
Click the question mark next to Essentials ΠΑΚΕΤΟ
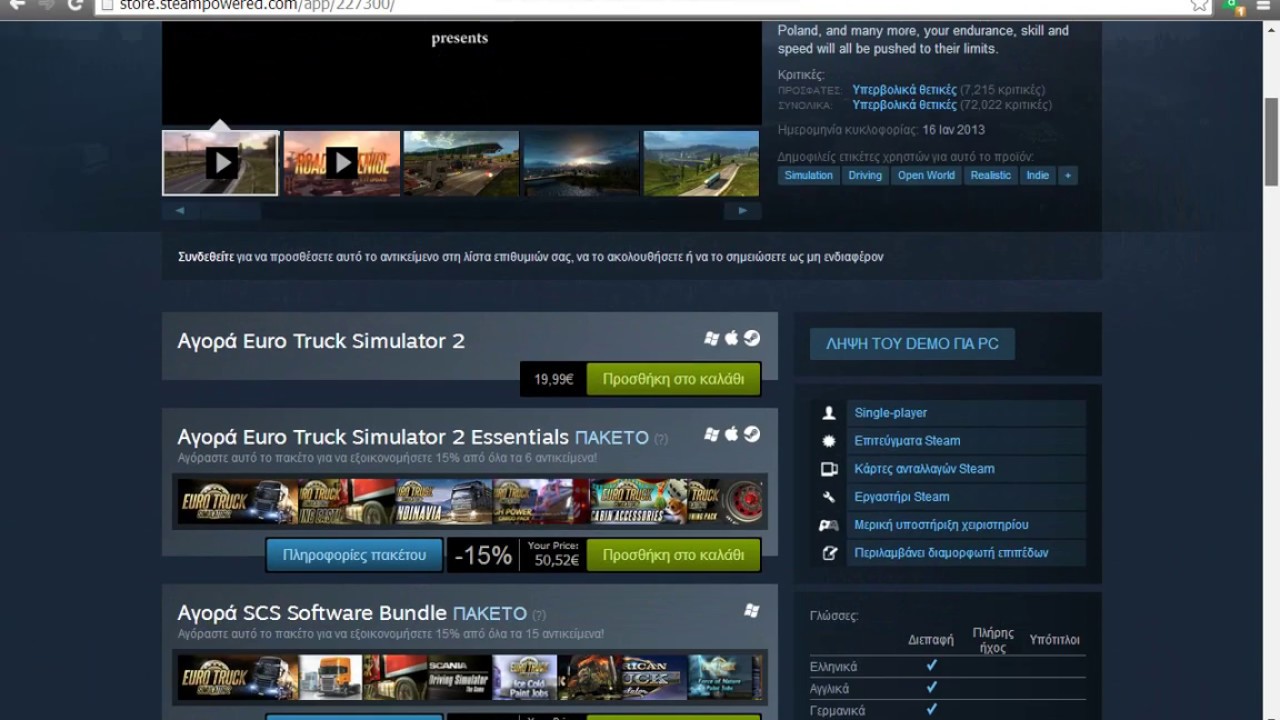660,439
